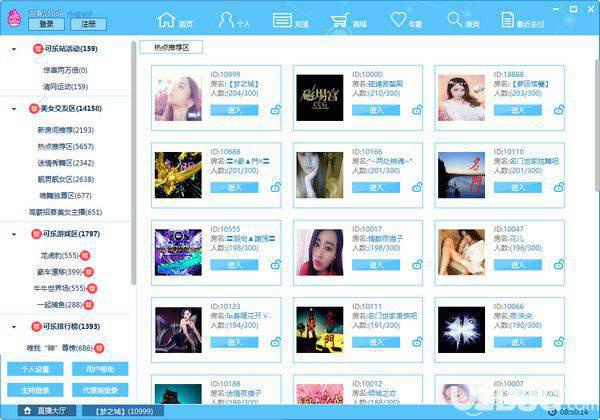Image resolution: width=600 pixels, height=420 pixels.
Task: Click the 主持登录 button
Action: tap(35, 390)
